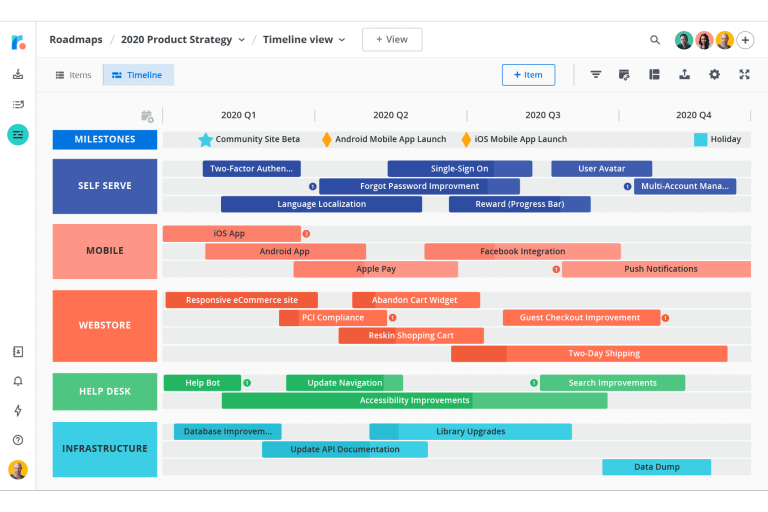
Task: Open Search Improvements item bar
Action: pos(612,383)
